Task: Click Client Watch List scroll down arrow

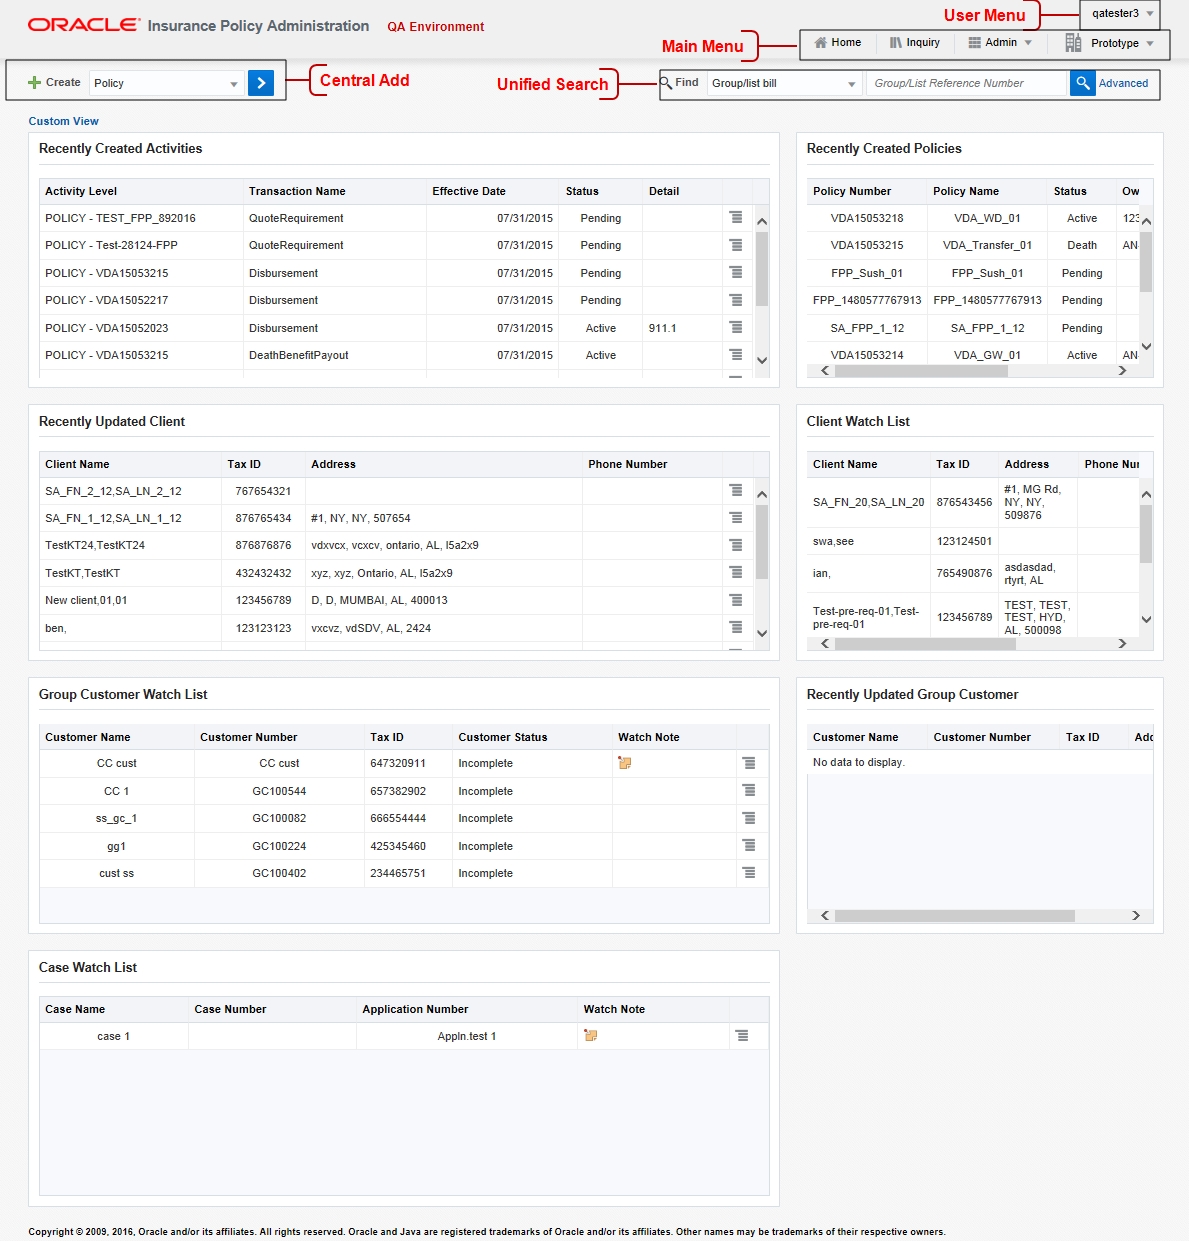Action: point(1146,620)
